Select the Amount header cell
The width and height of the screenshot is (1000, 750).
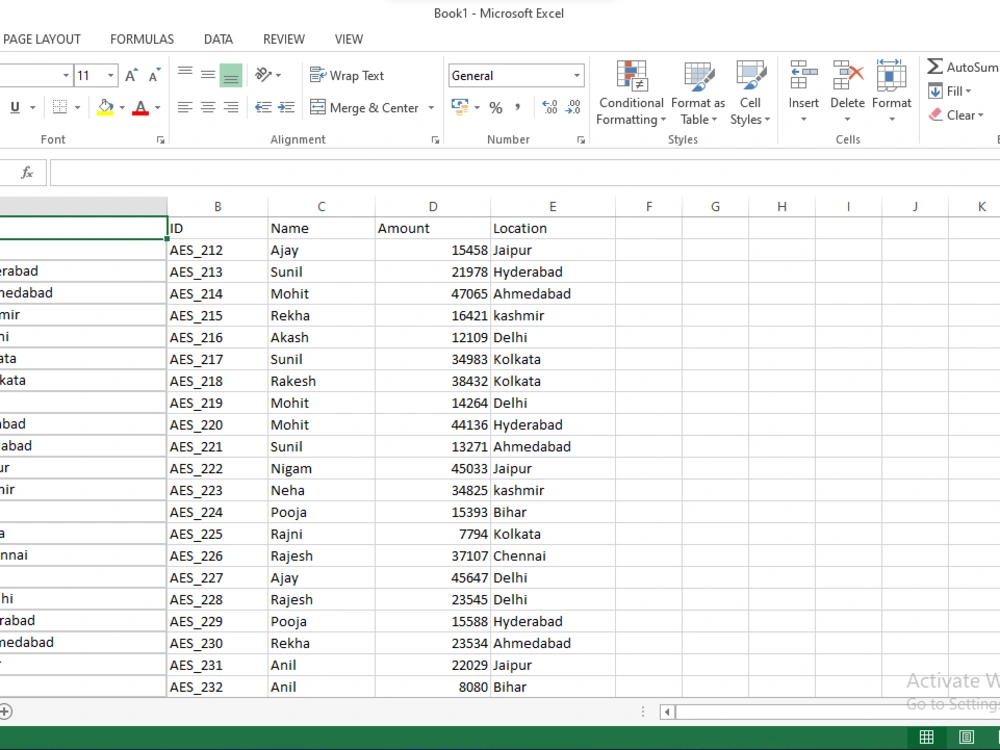(433, 228)
